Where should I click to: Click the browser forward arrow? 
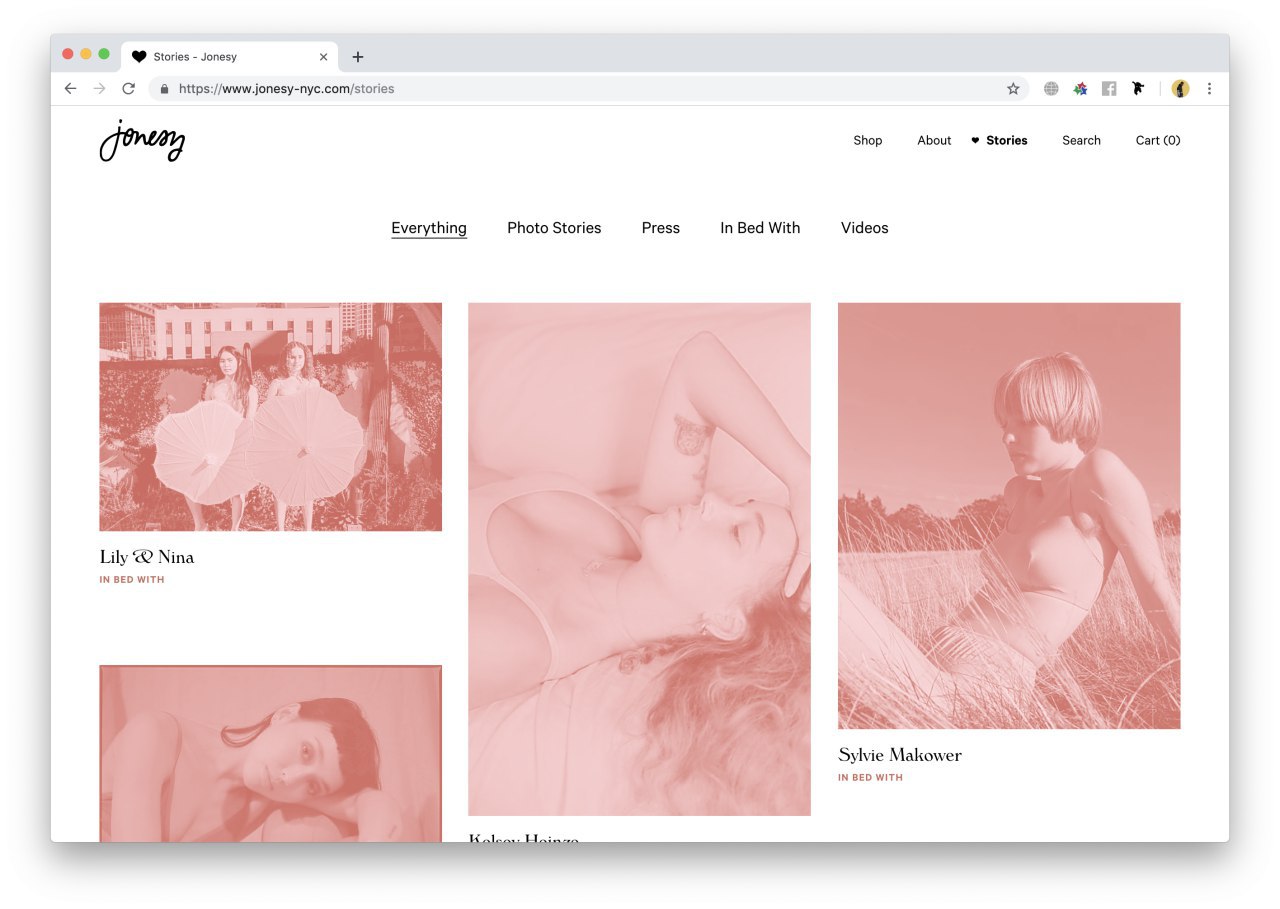pos(99,88)
